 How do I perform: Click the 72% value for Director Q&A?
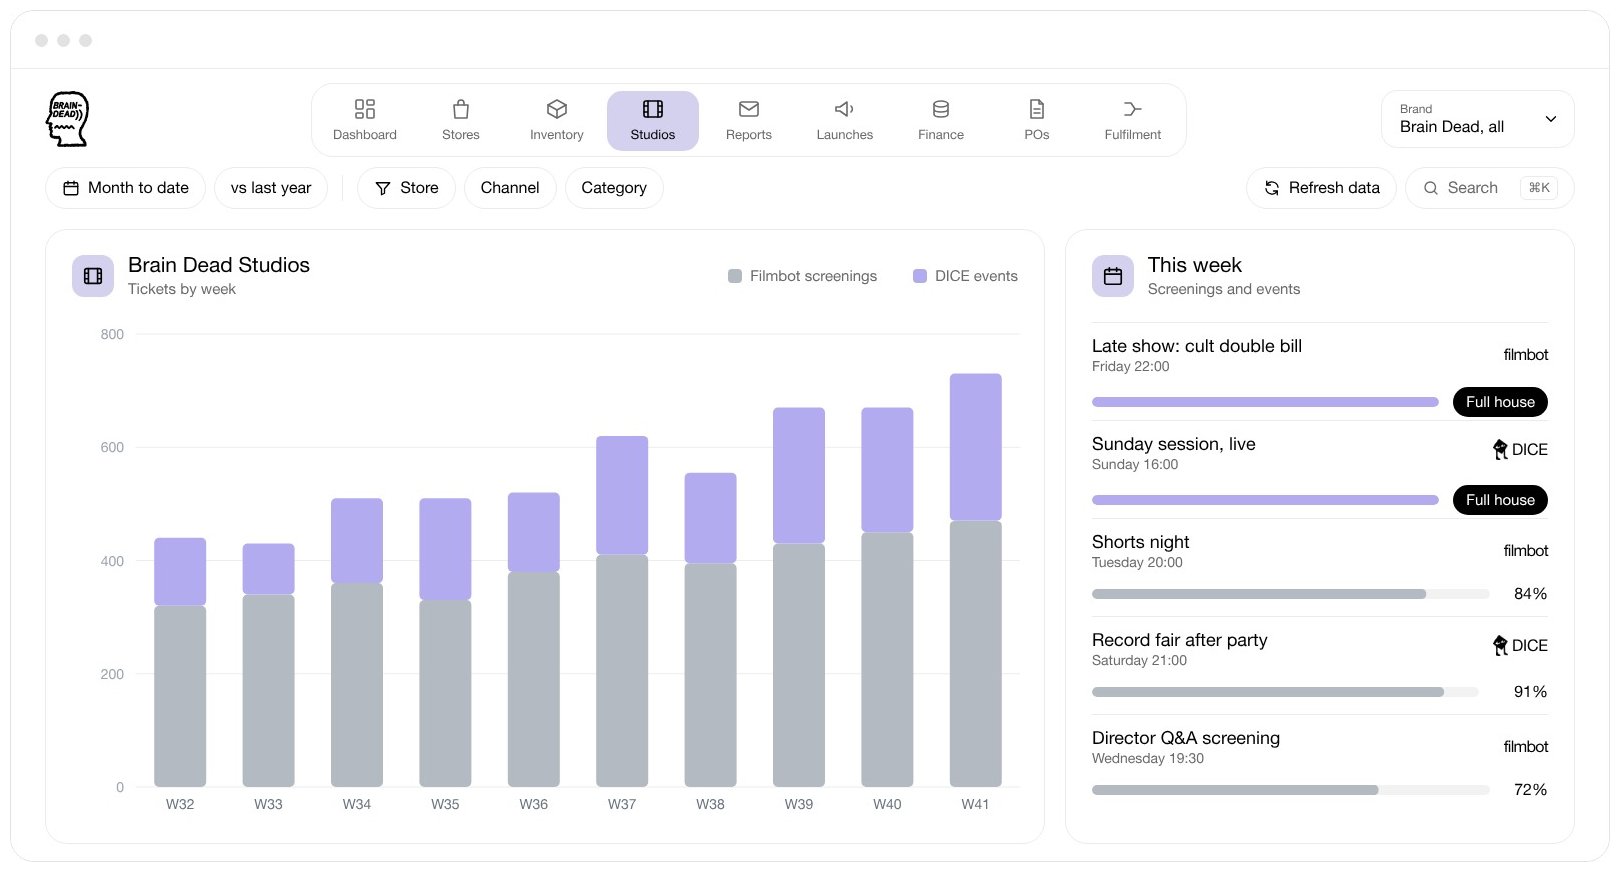[1530, 790]
